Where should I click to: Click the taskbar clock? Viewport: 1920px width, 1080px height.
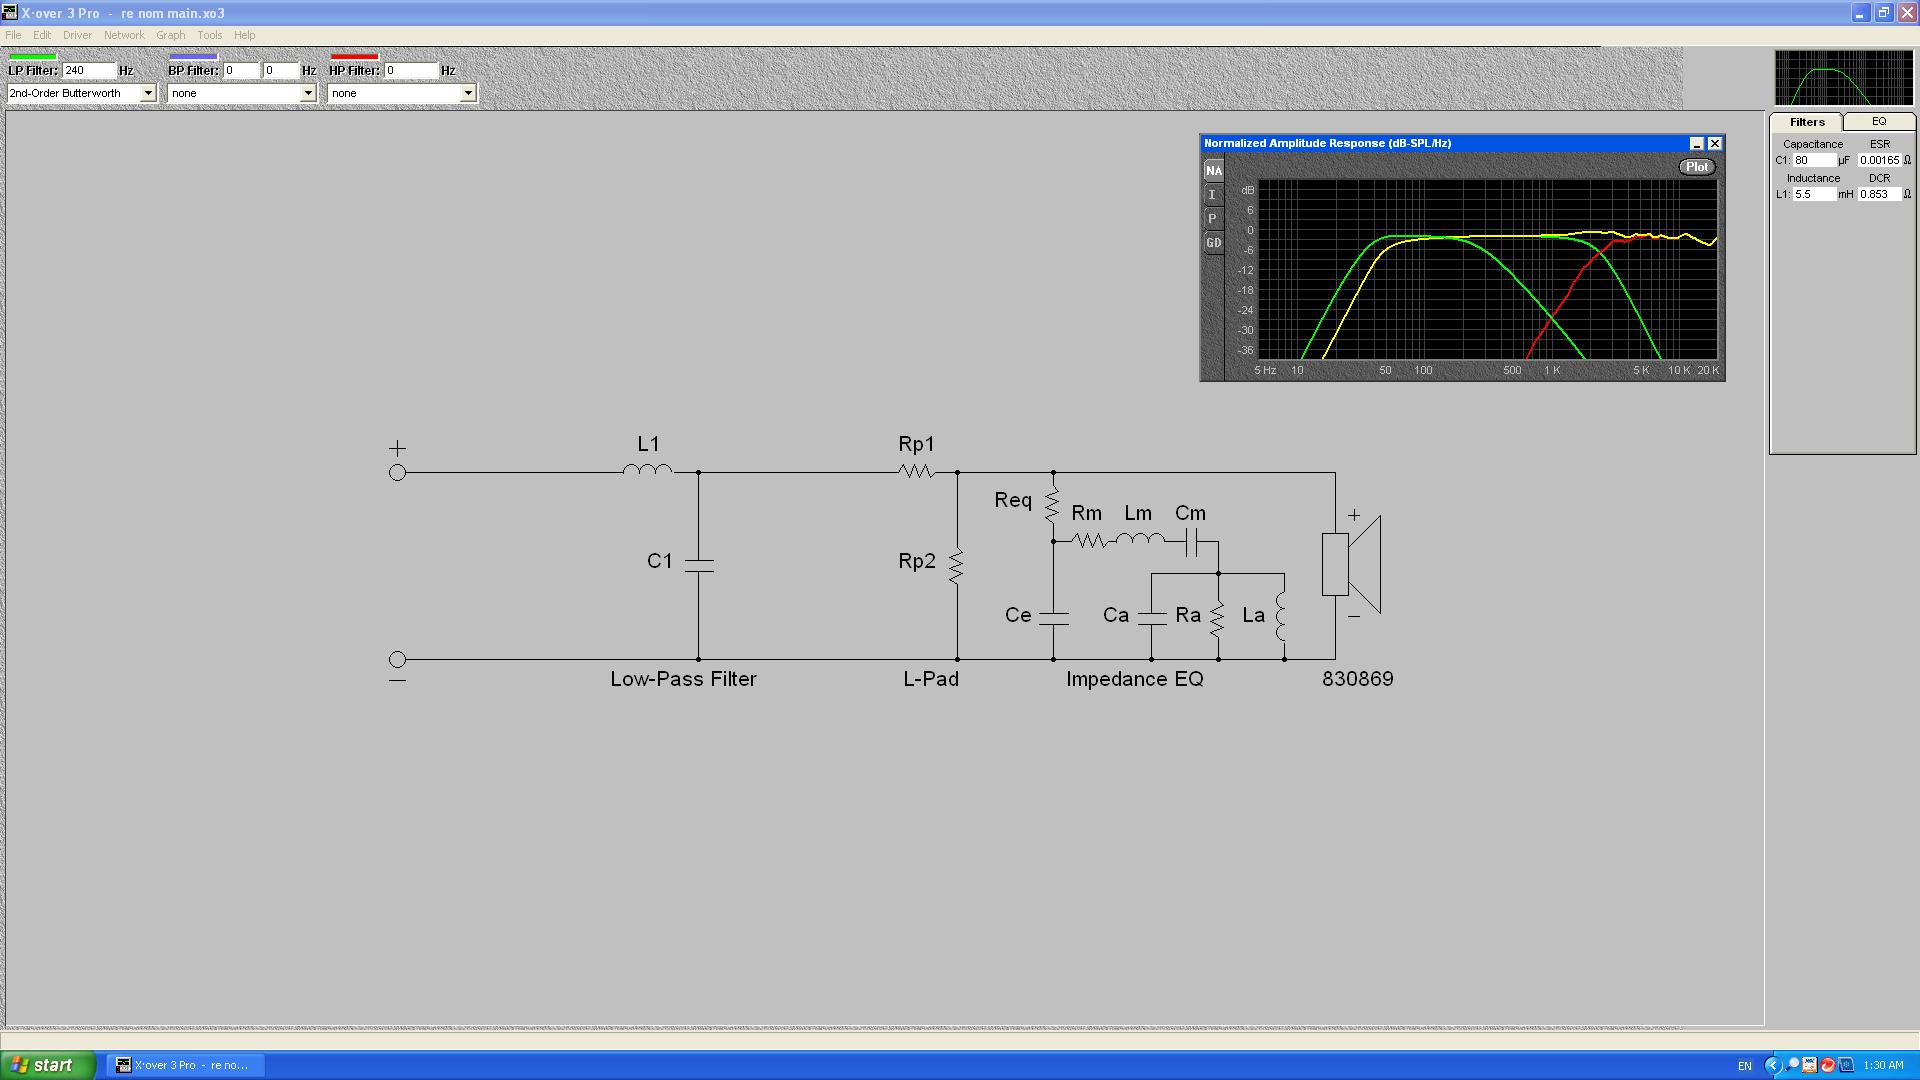[x=1883, y=1066]
